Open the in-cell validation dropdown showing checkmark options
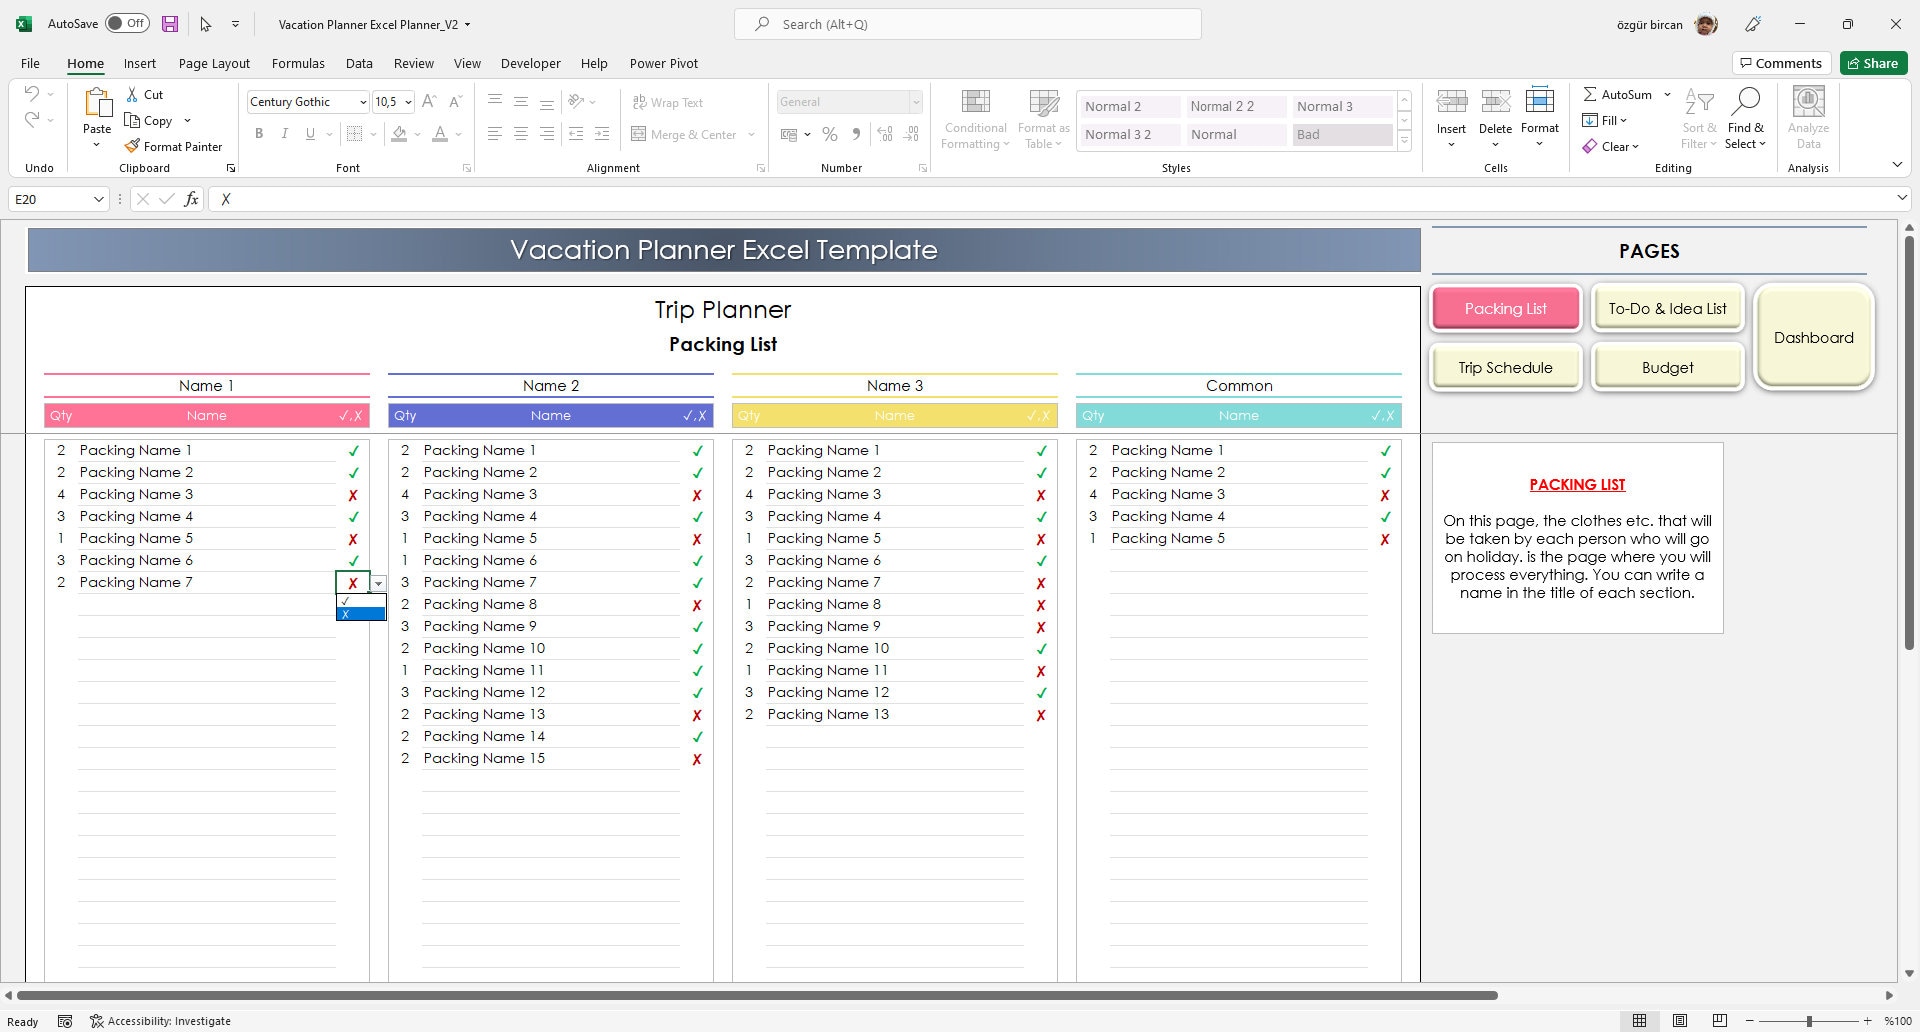This screenshot has width=1920, height=1032. pyautogui.click(x=379, y=583)
